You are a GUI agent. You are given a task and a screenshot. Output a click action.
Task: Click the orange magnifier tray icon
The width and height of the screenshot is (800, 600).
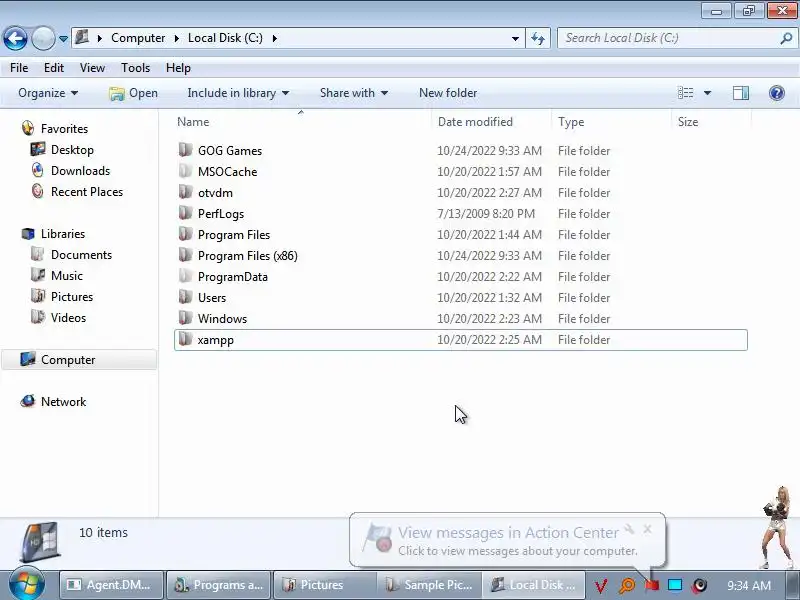627,585
